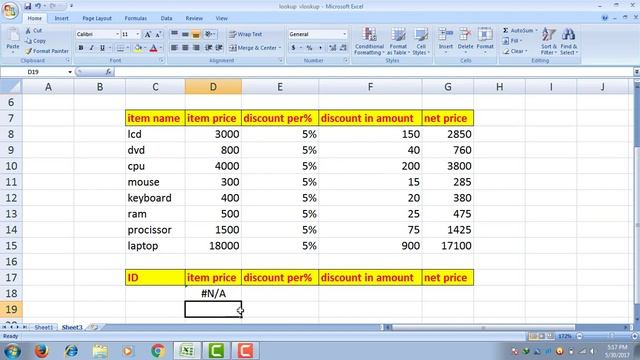Align cell text to the left
Viewport: 640px width, 360px height.
pyautogui.click(x=174, y=48)
